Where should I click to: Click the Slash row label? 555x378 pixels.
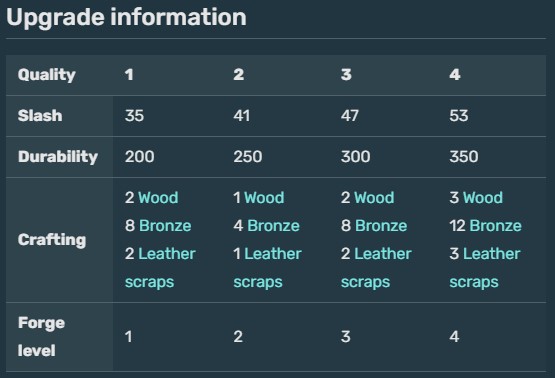click(x=59, y=116)
